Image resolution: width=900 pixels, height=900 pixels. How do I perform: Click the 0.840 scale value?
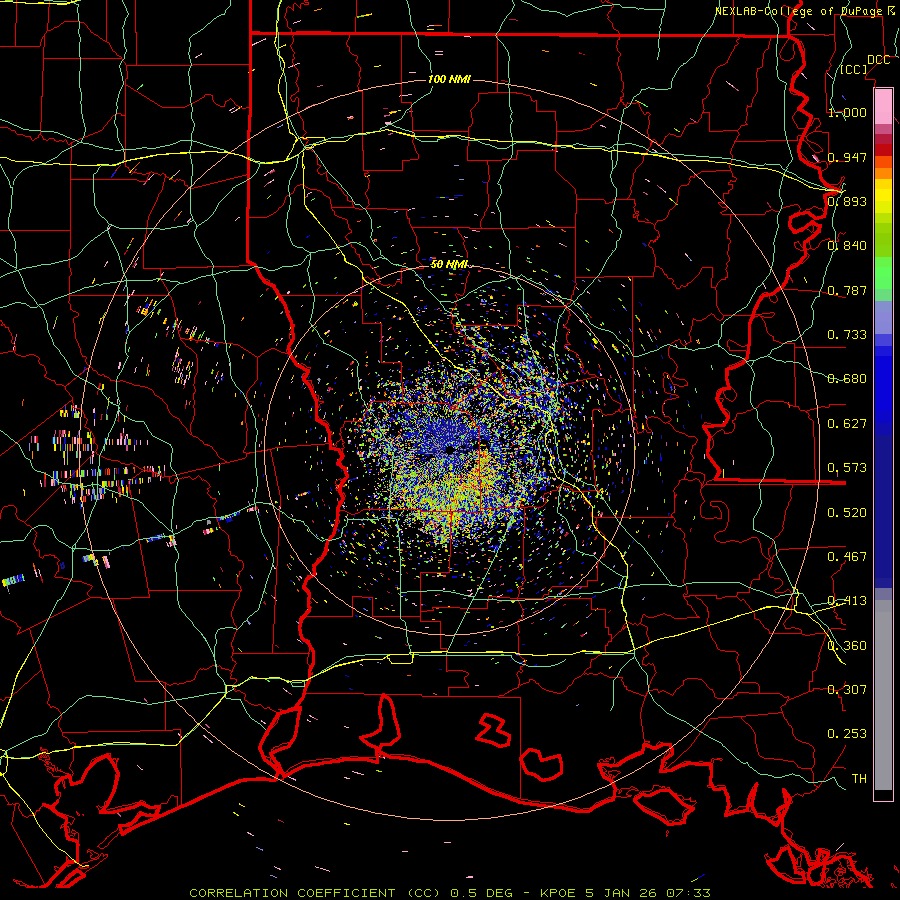[847, 245]
